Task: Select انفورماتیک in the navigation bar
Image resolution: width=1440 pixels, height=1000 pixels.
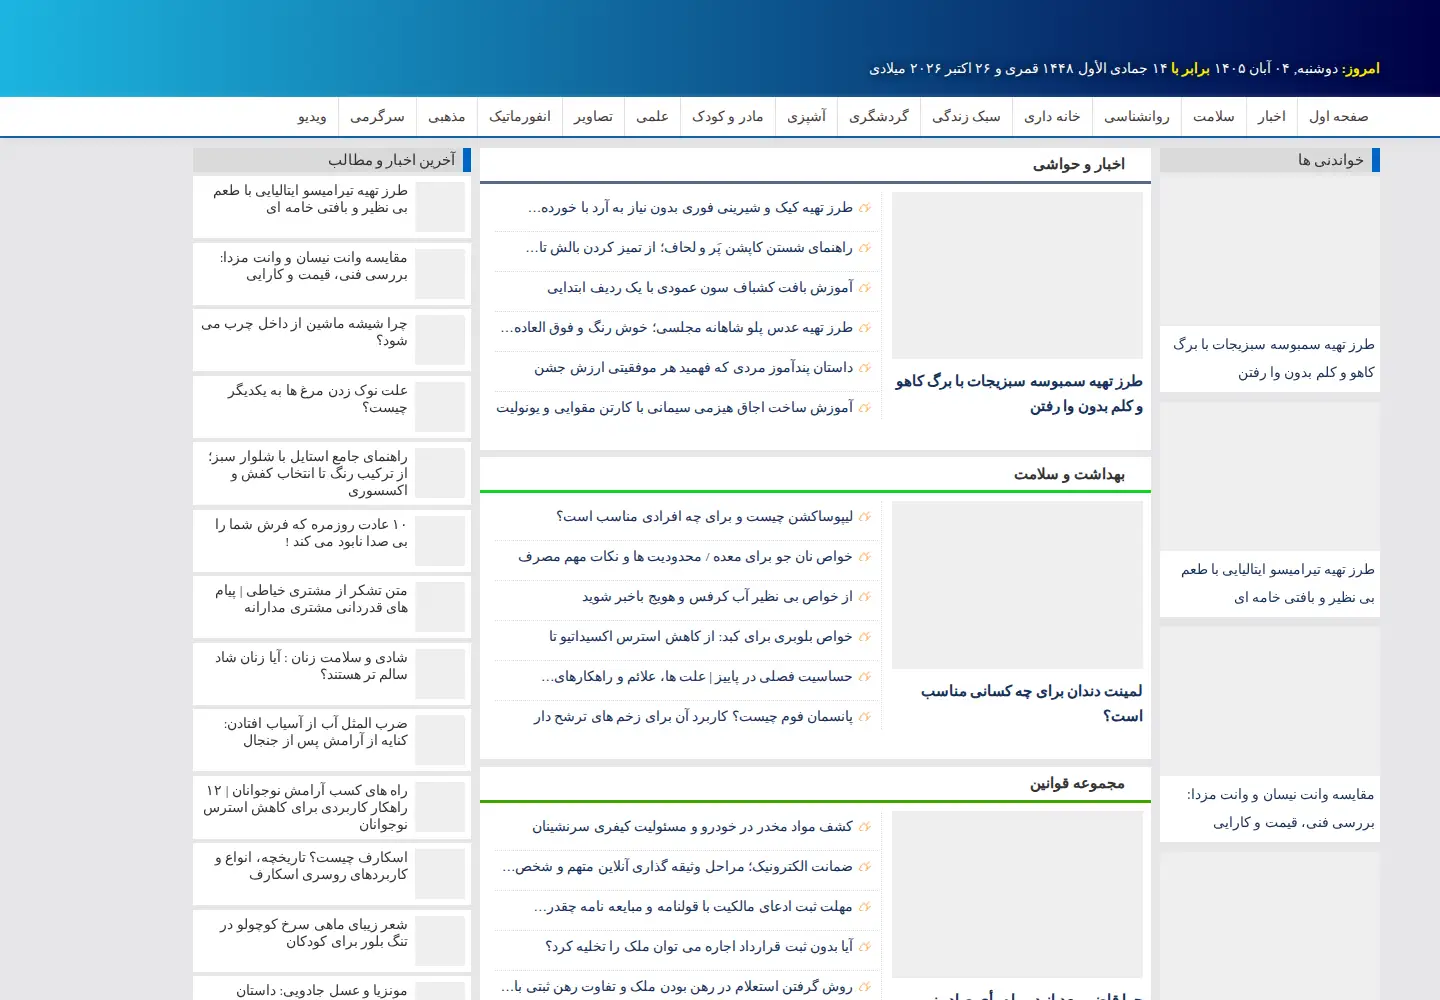Action: (519, 117)
